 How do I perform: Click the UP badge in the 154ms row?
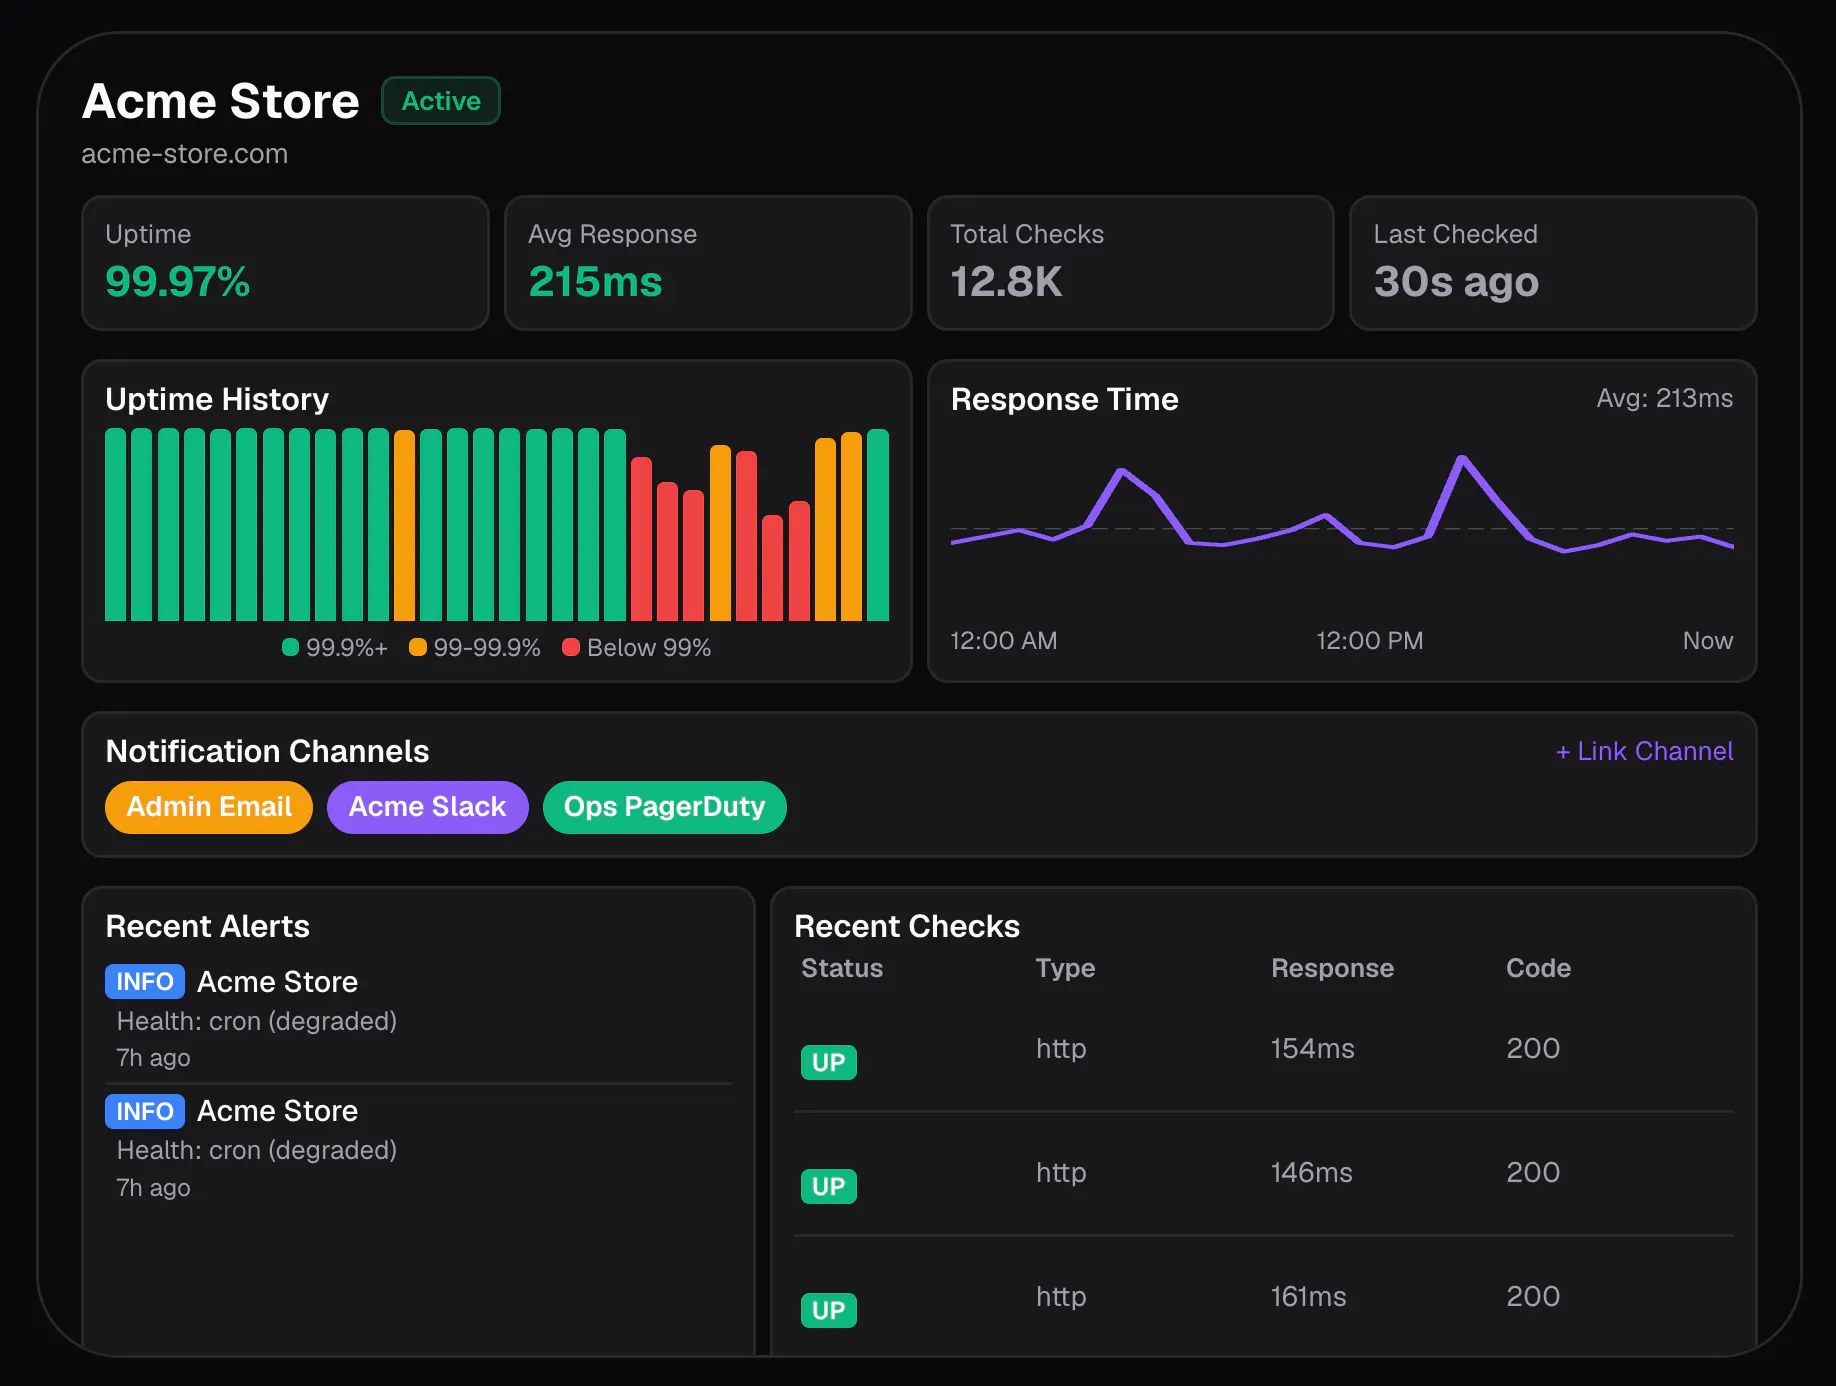829,1062
